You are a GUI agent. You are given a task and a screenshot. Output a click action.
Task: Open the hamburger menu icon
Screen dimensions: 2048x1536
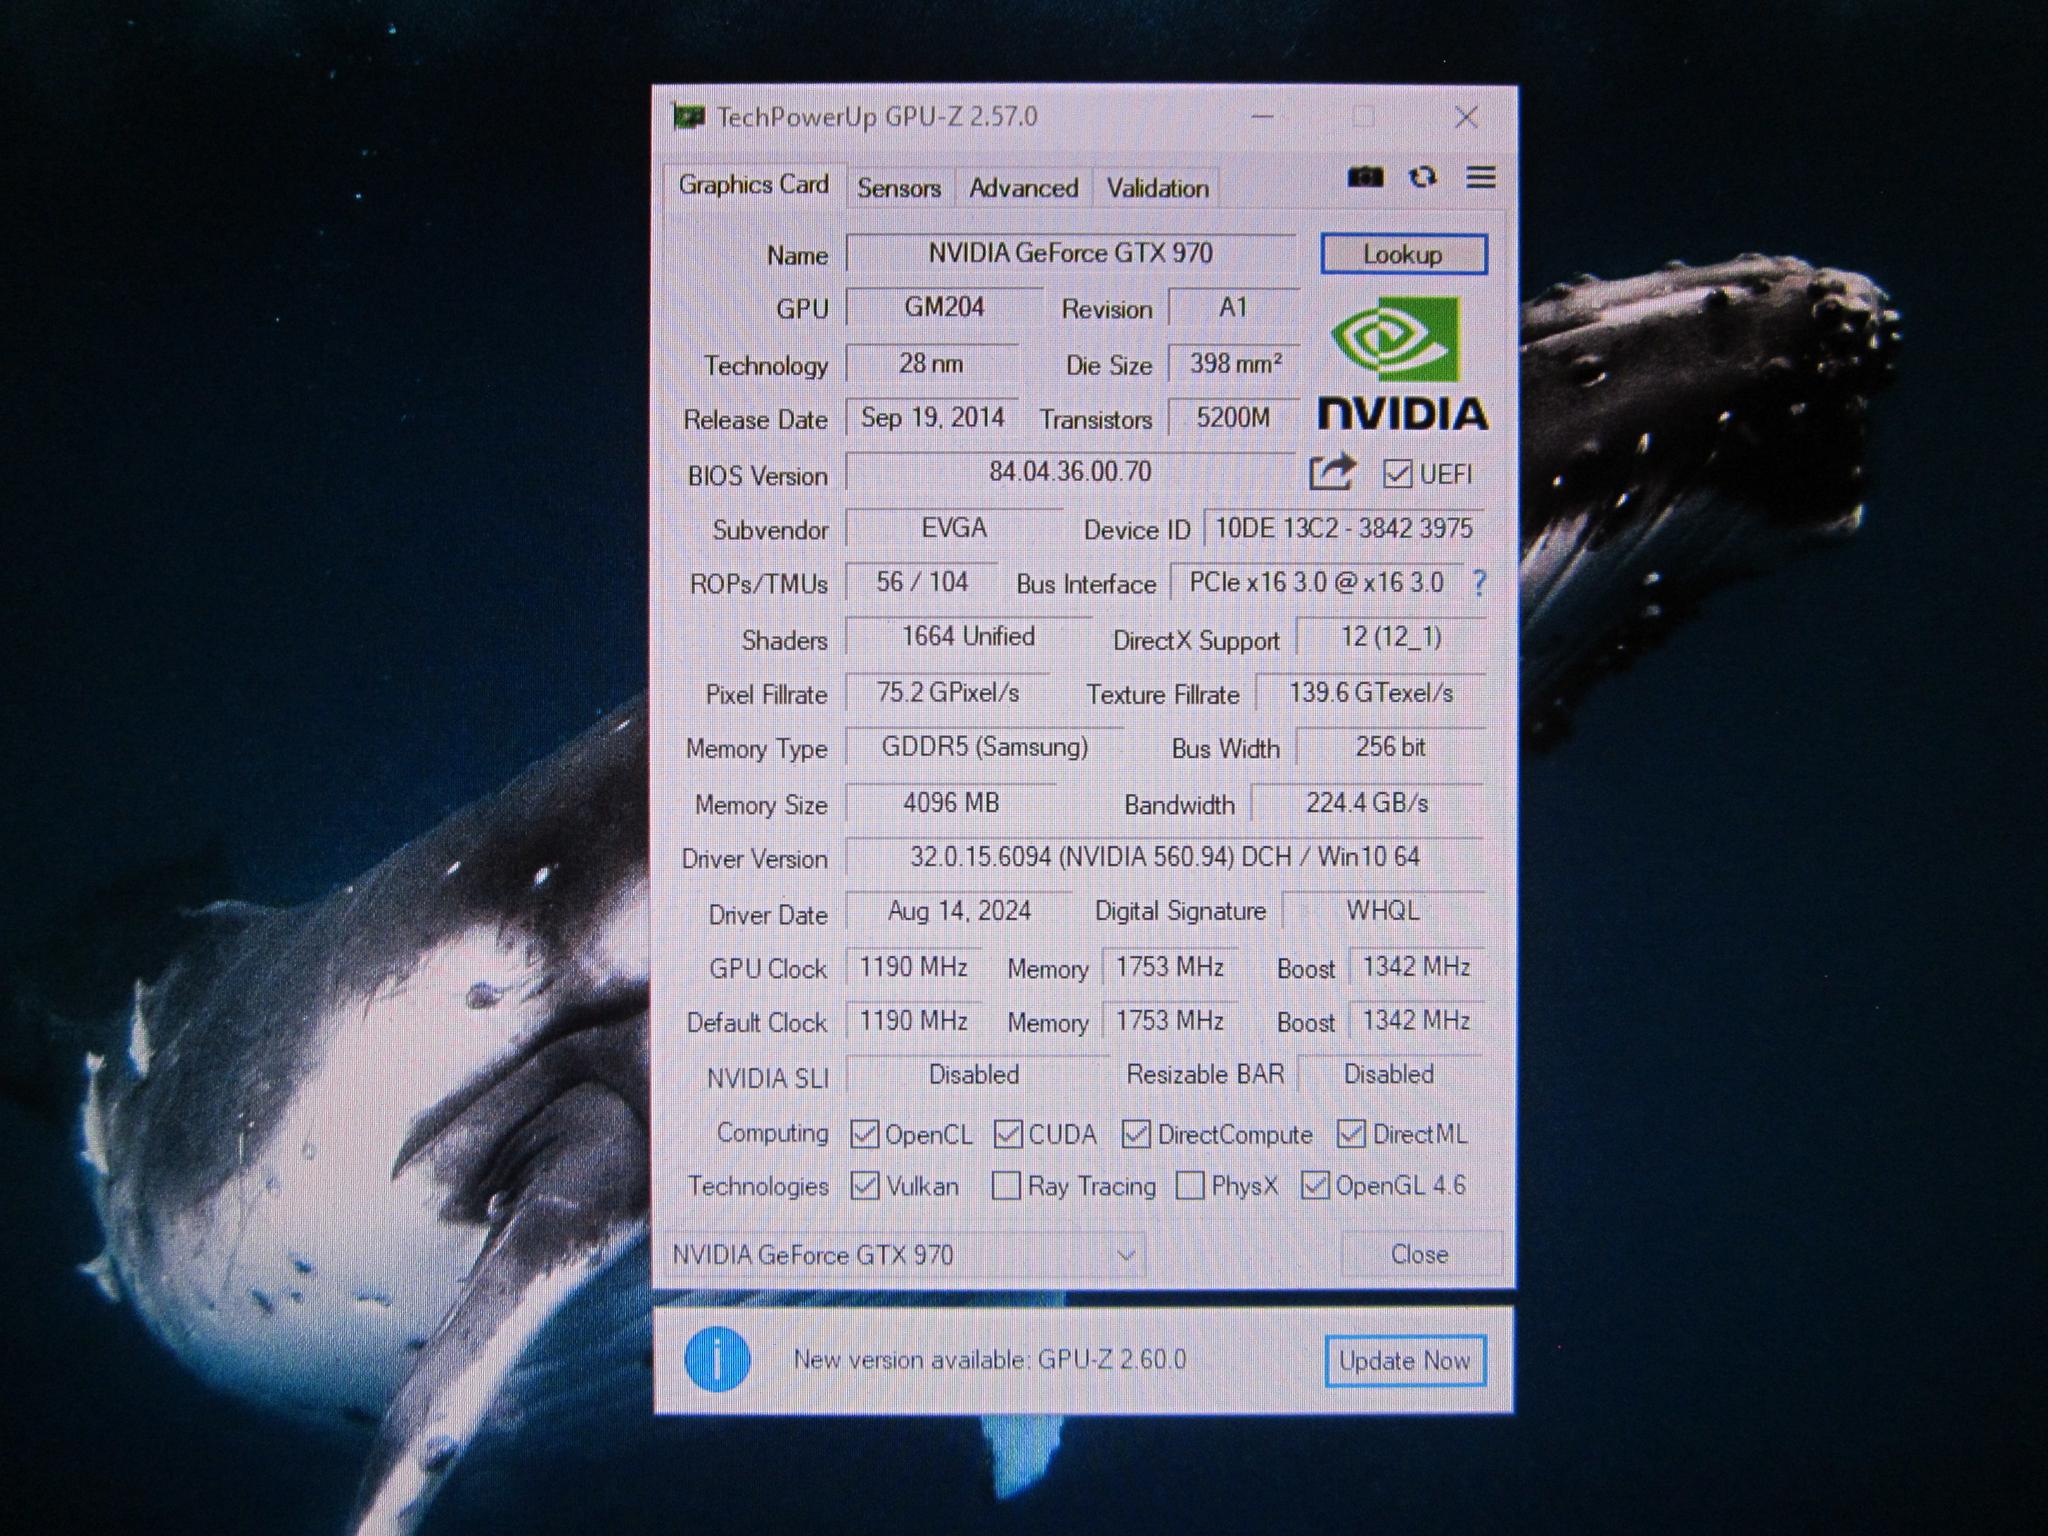(x=1481, y=177)
